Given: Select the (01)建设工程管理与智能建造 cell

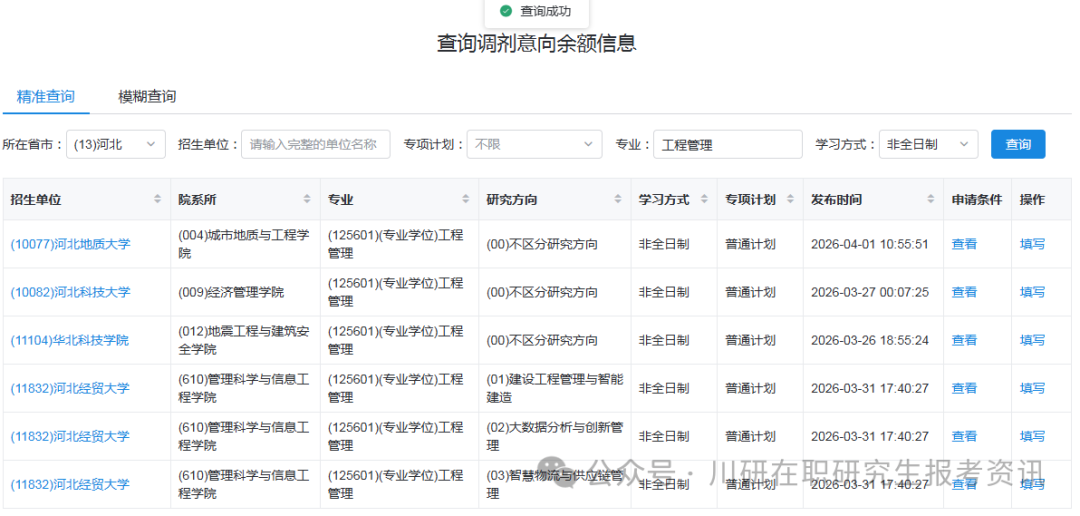Looking at the screenshot, I should coord(554,389).
